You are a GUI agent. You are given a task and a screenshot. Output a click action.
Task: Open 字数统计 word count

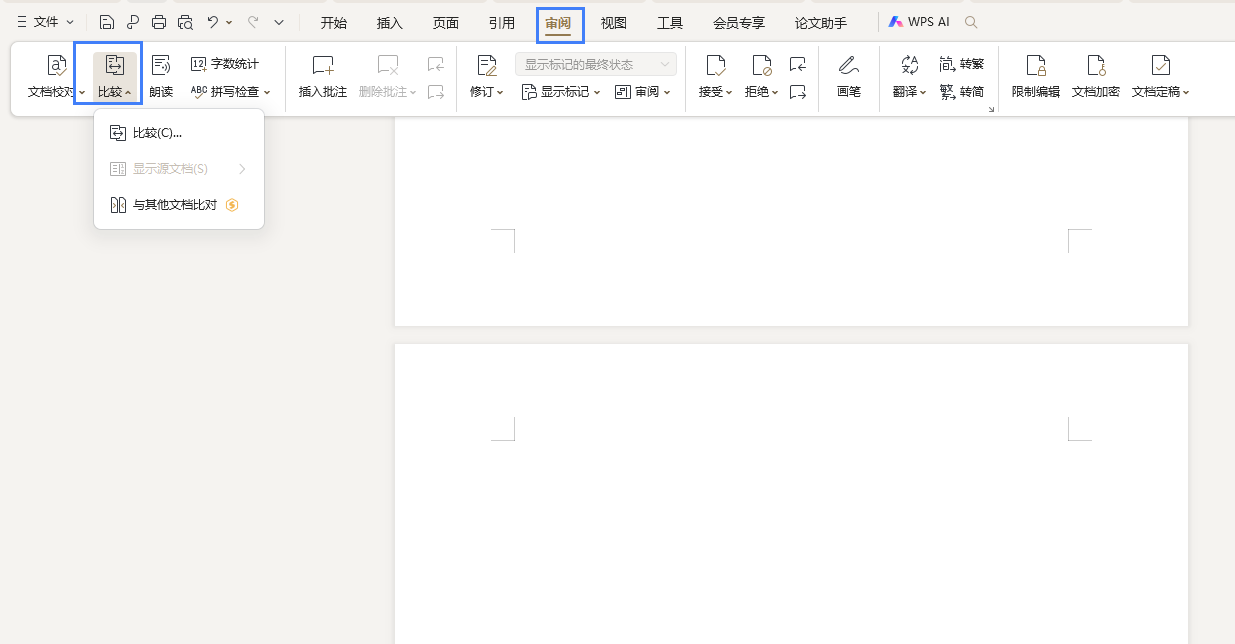tap(225, 64)
